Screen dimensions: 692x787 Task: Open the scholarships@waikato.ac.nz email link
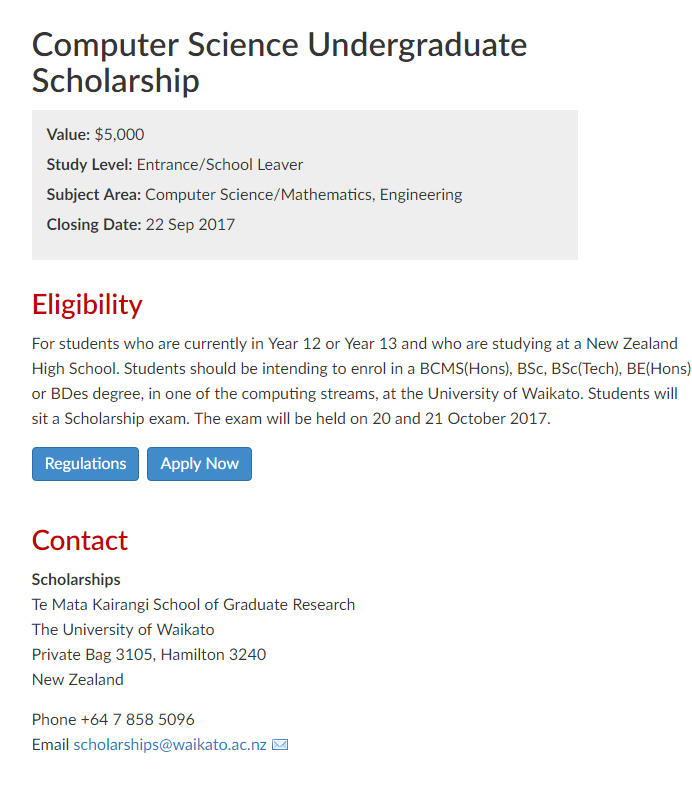coord(170,745)
